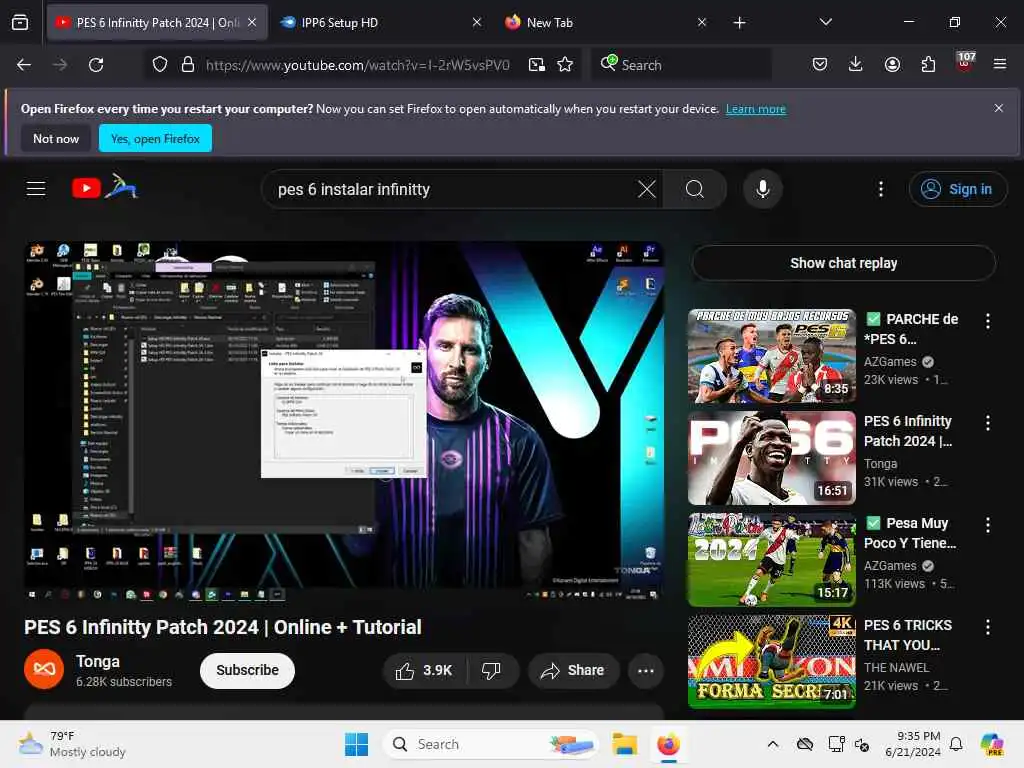Sign in to YouTube

click(957, 189)
